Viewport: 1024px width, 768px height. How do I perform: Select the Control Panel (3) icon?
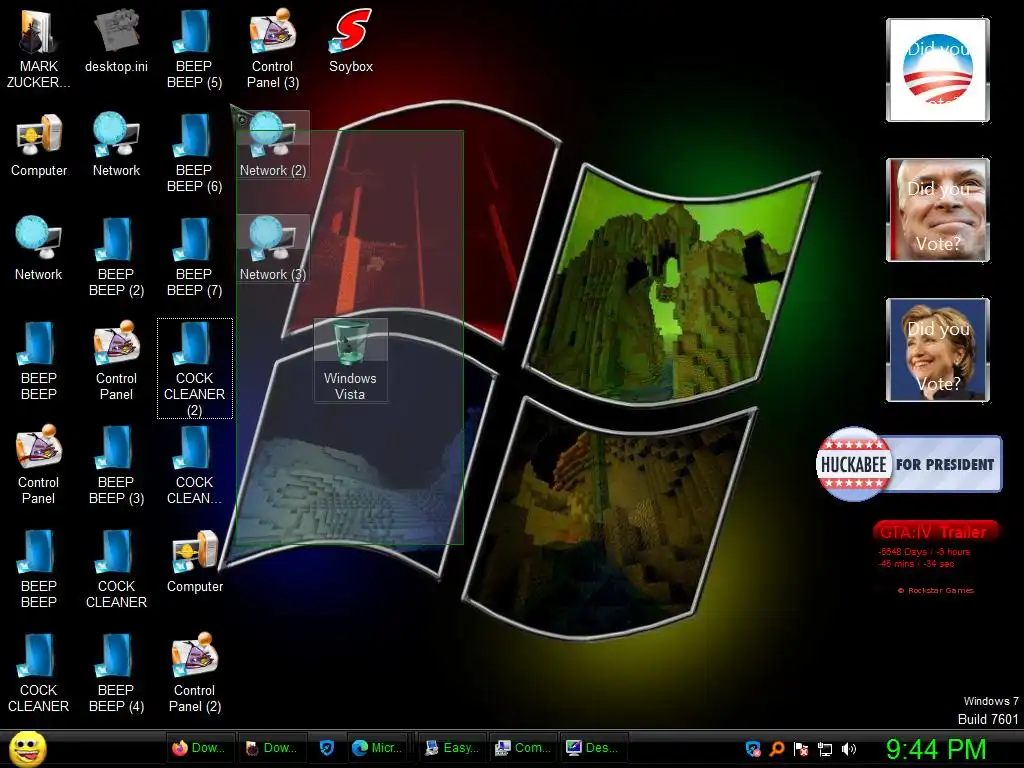coord(272,49)
